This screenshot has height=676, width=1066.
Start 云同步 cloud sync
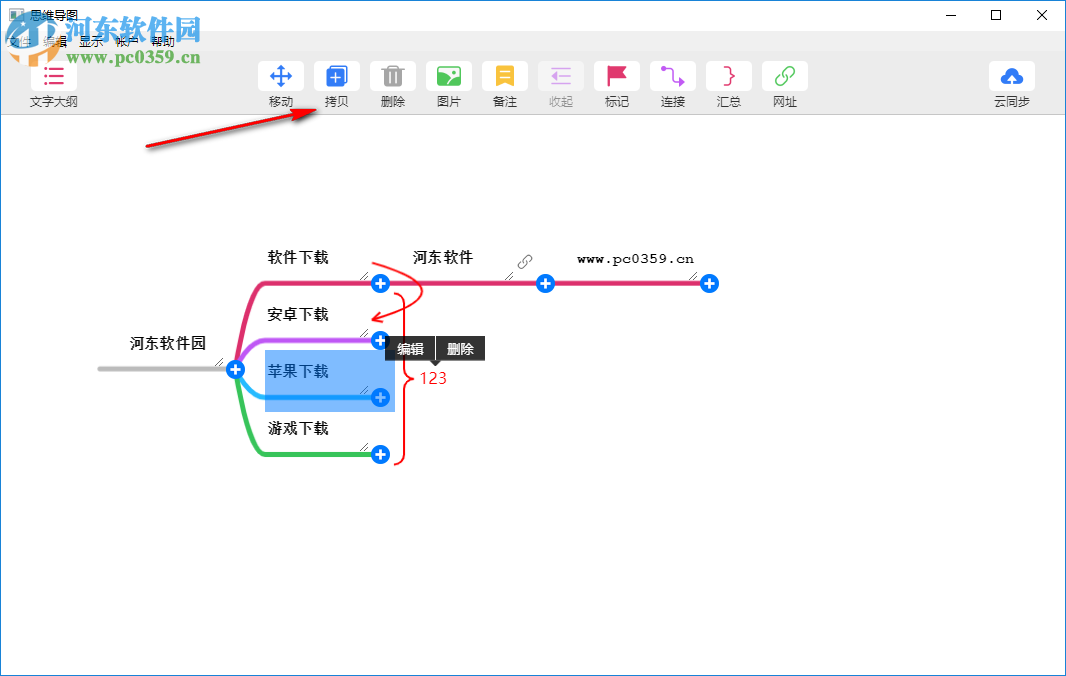[1012, 76]
